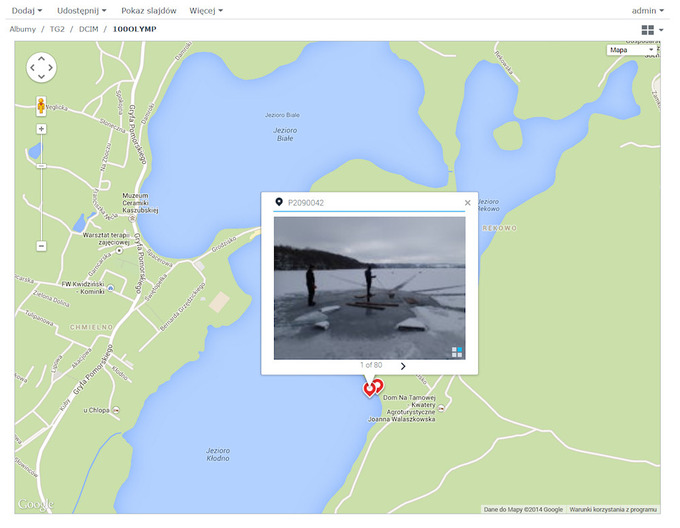Zoom in with the plus button

[41, 129]
